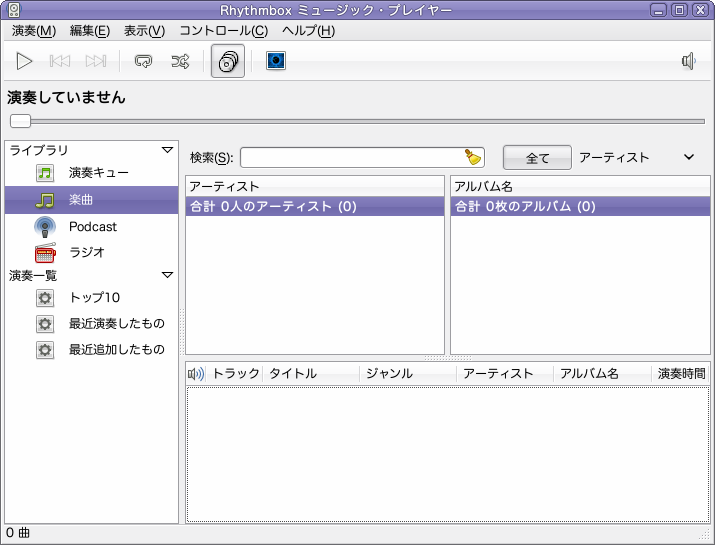Image resolution: width=715 pixels, height=545 pixels.
Task: Toggle repeat mode
Action: pos(143,61)
